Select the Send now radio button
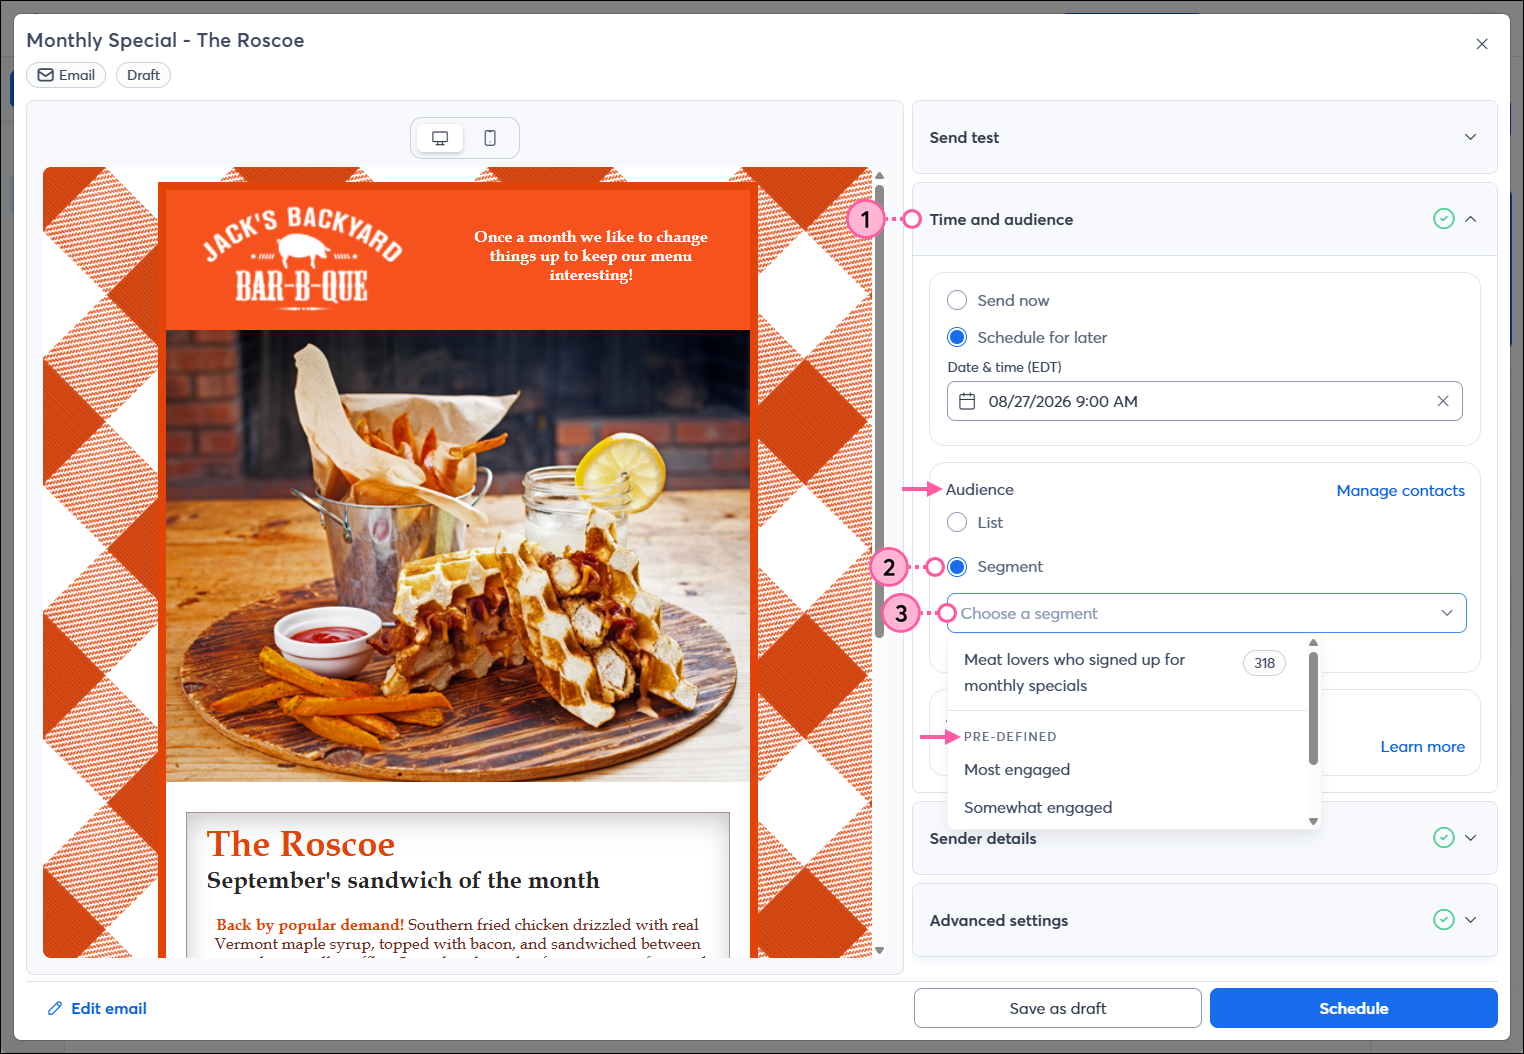This screenshot has width=1524, height=1054. tap(957, 300)
